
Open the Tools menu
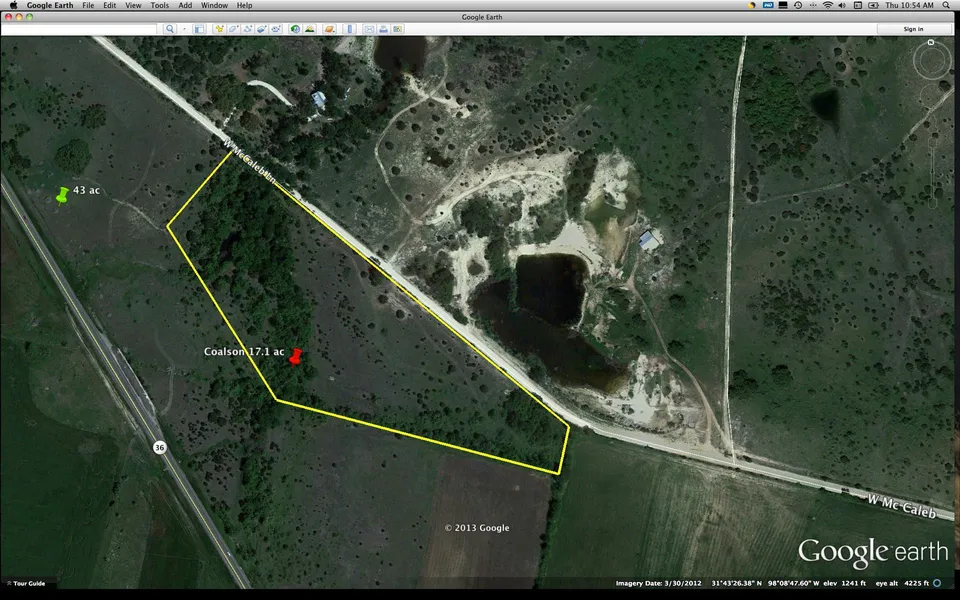click(159, 5)
